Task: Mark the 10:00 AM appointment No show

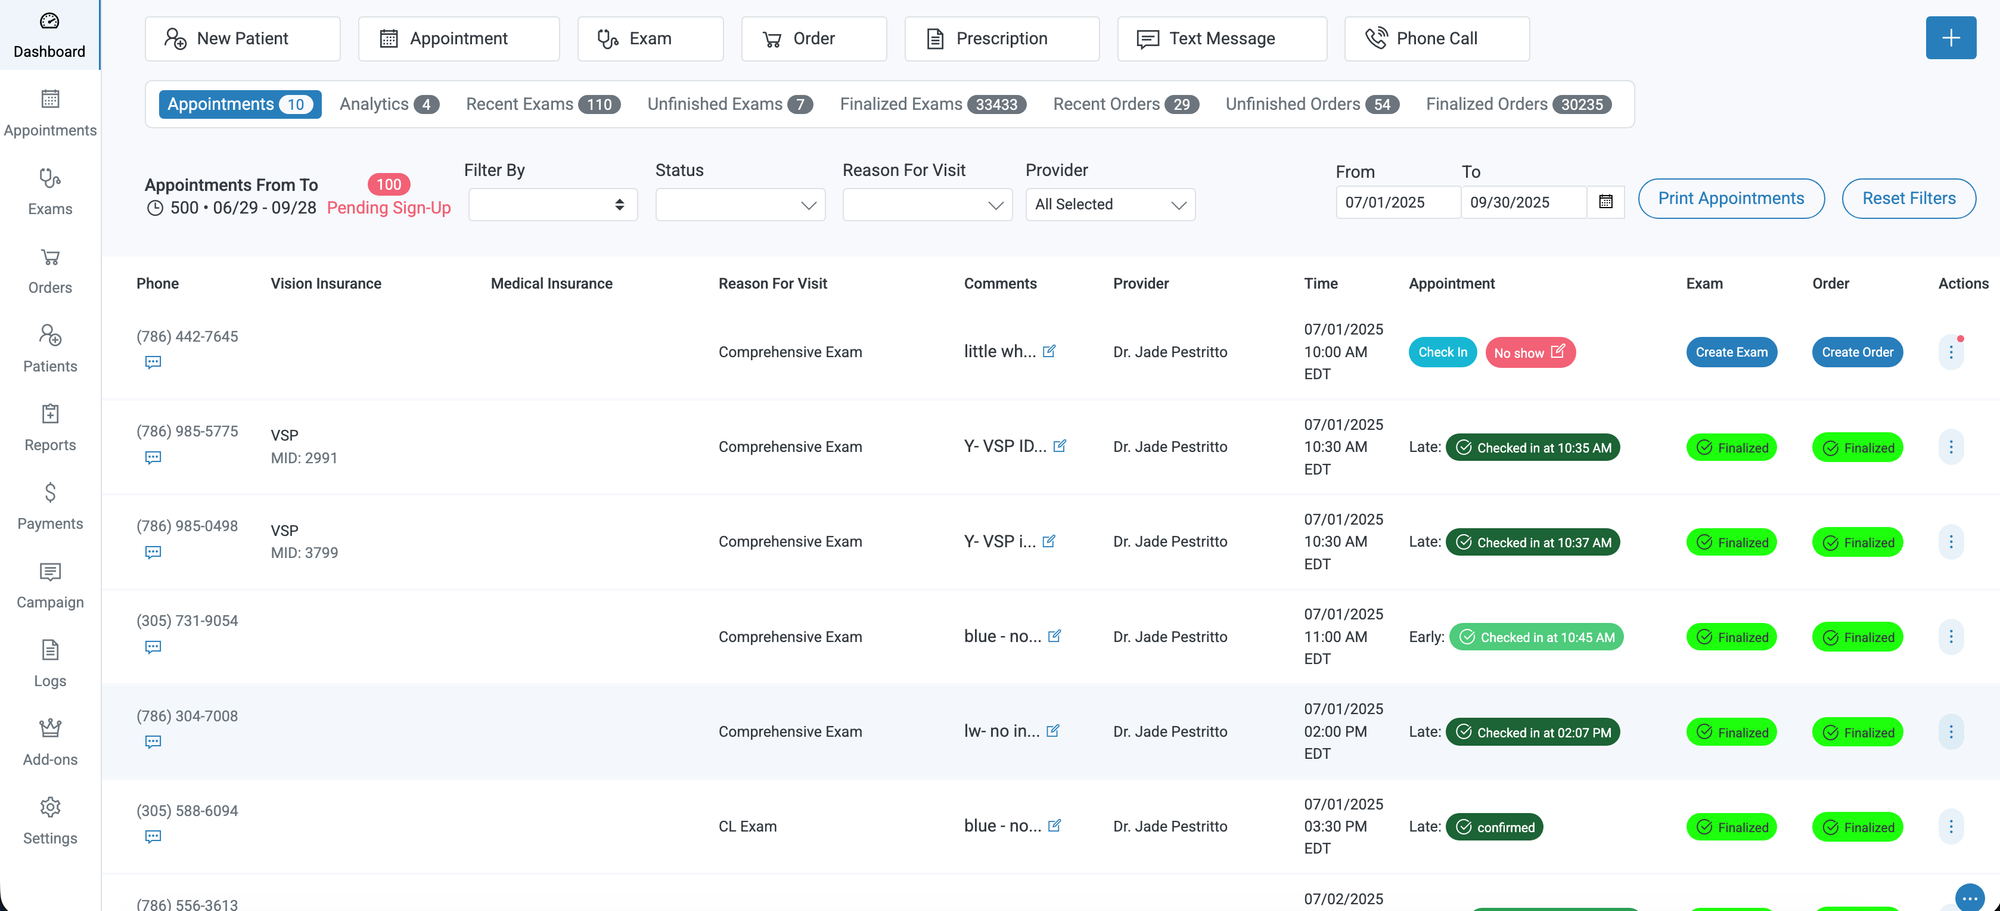Action: point(1529,352)
